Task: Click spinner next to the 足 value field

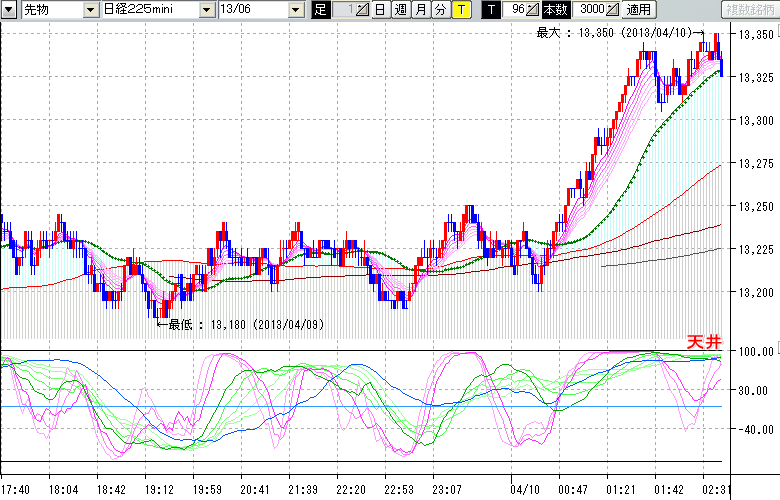Action: click(363, 10)
